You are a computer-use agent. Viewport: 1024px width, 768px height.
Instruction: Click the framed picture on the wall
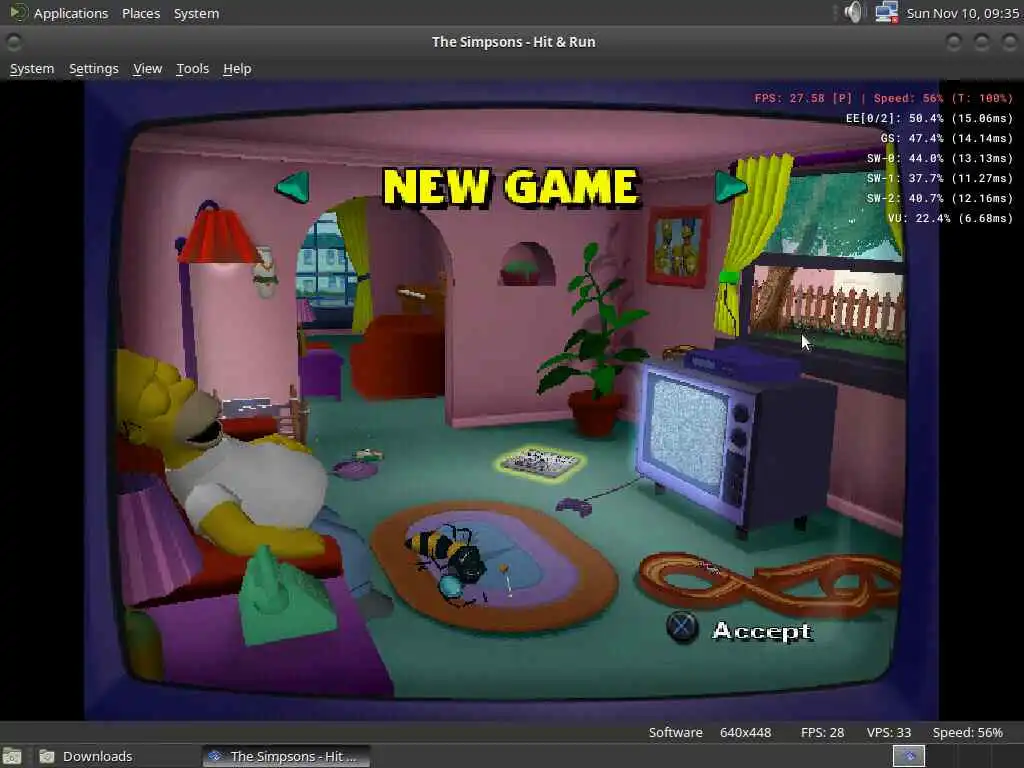click(679, 246)
